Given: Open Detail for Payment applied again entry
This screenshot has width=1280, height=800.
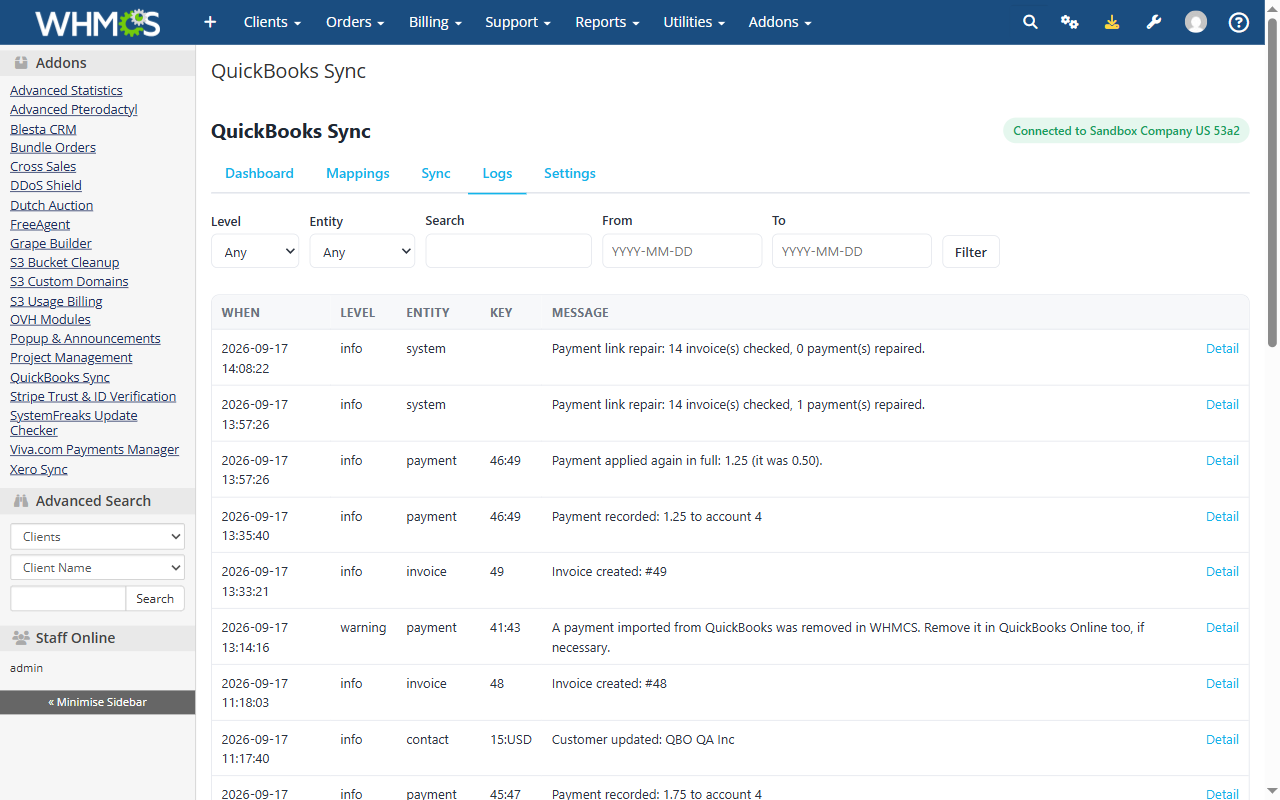Looking at the screenshot, I should click(1222, 461).
